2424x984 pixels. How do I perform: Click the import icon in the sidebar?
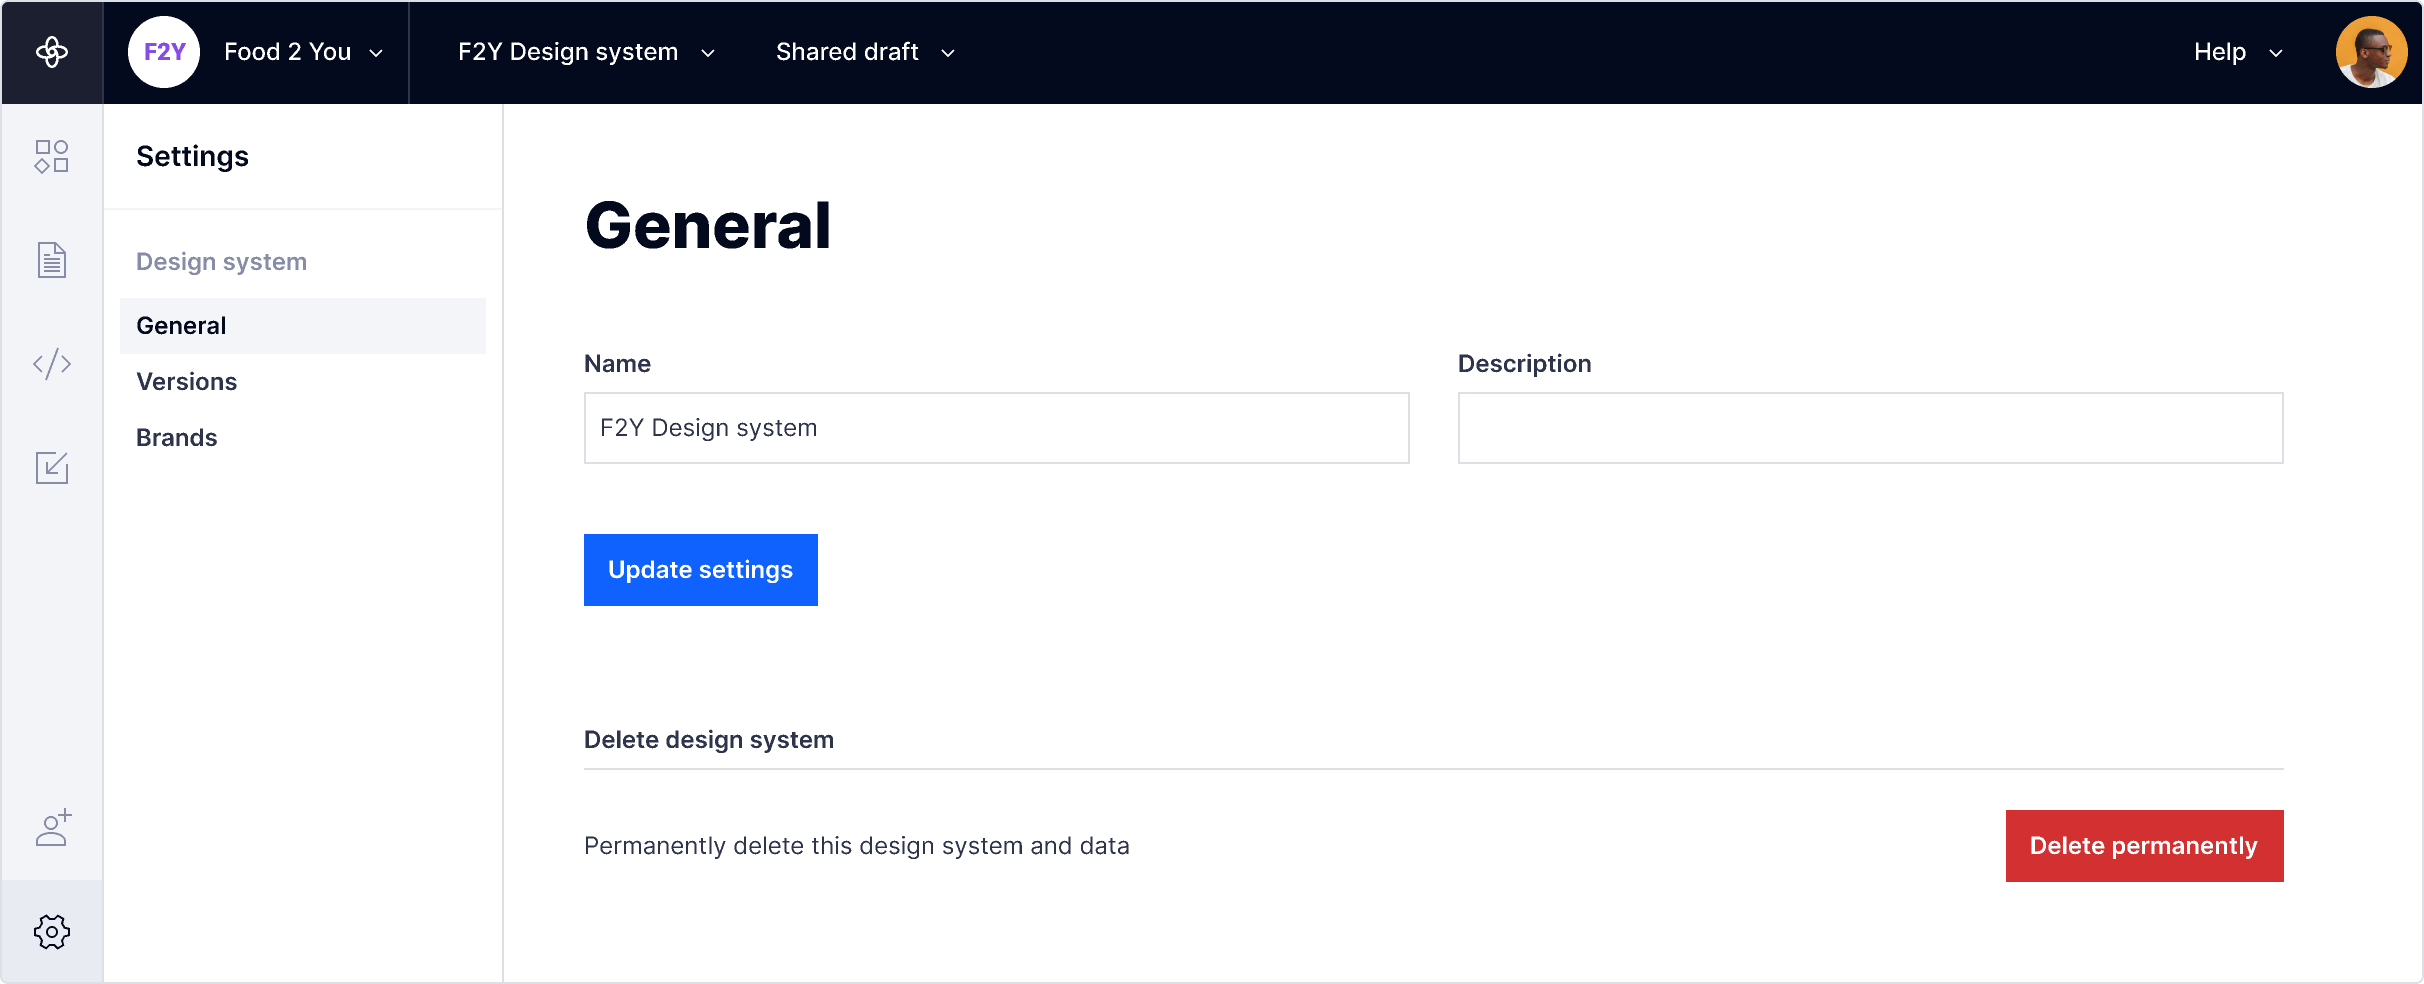pyautogui.click(x=51, y=467)
